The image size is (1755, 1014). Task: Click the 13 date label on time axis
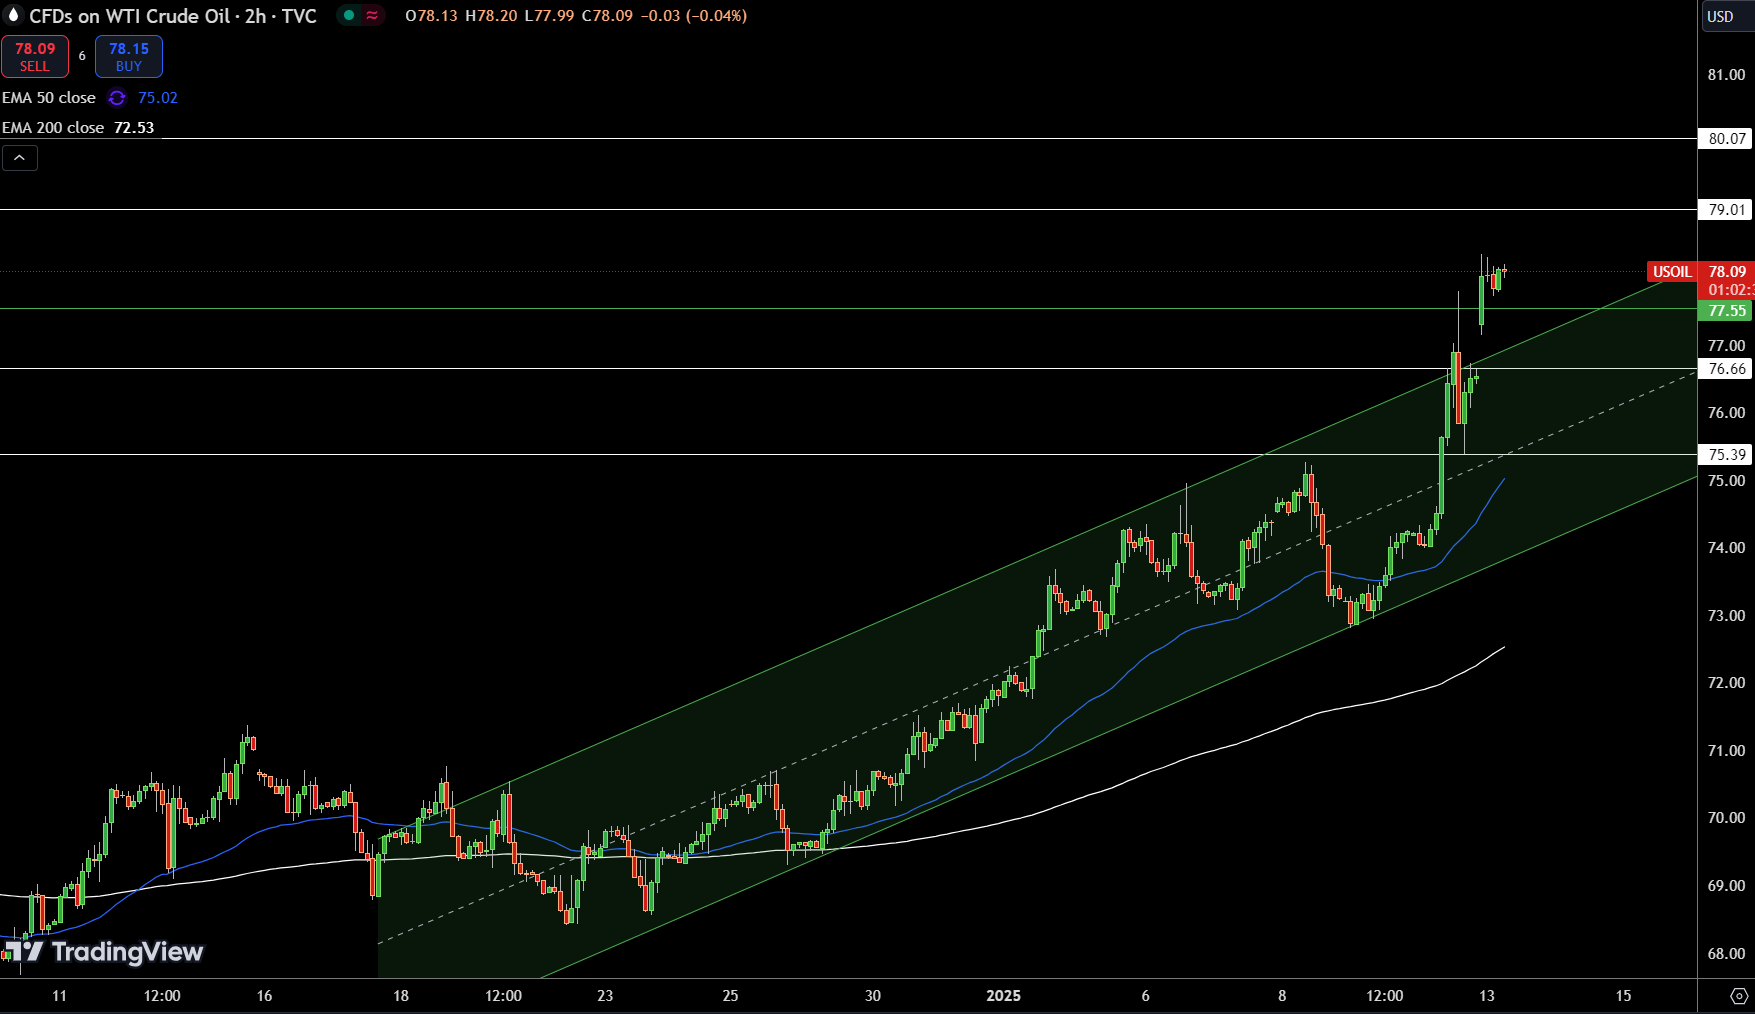click(x=1487, y=996)
